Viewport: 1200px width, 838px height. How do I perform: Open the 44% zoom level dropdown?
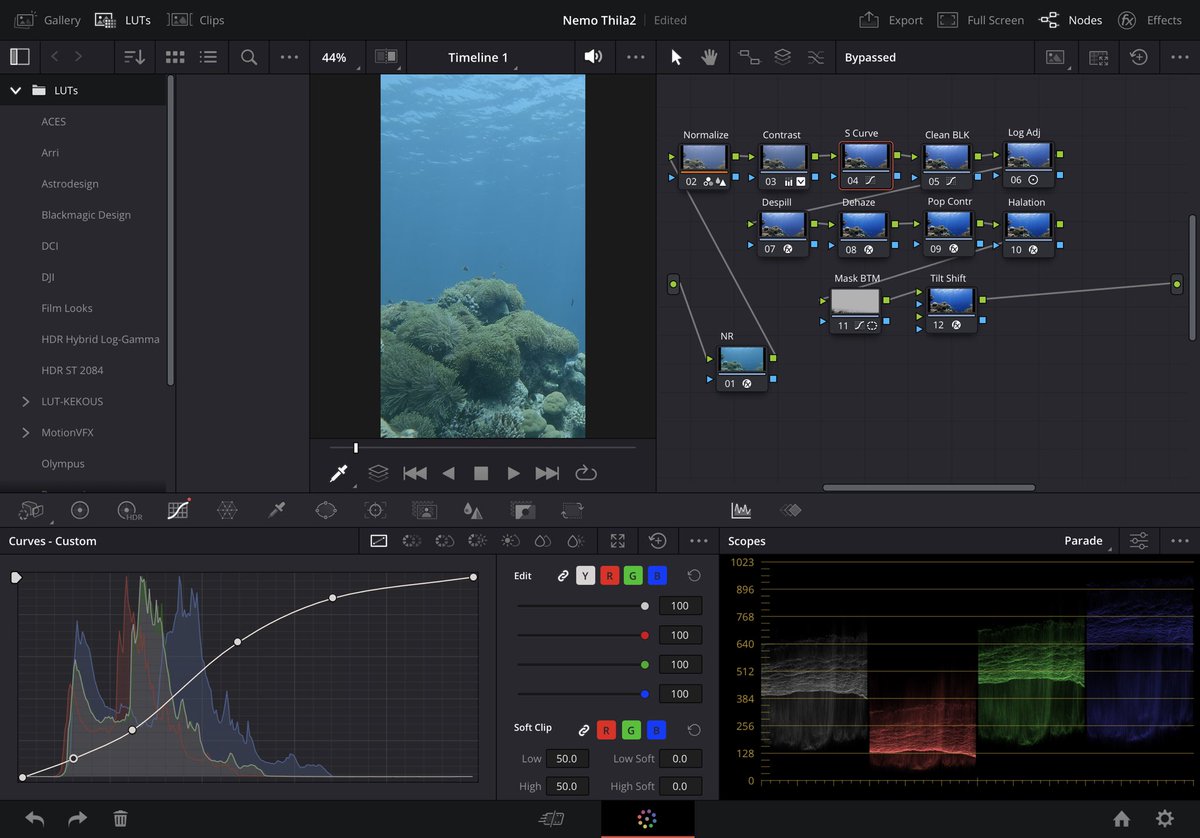(334, 57)
